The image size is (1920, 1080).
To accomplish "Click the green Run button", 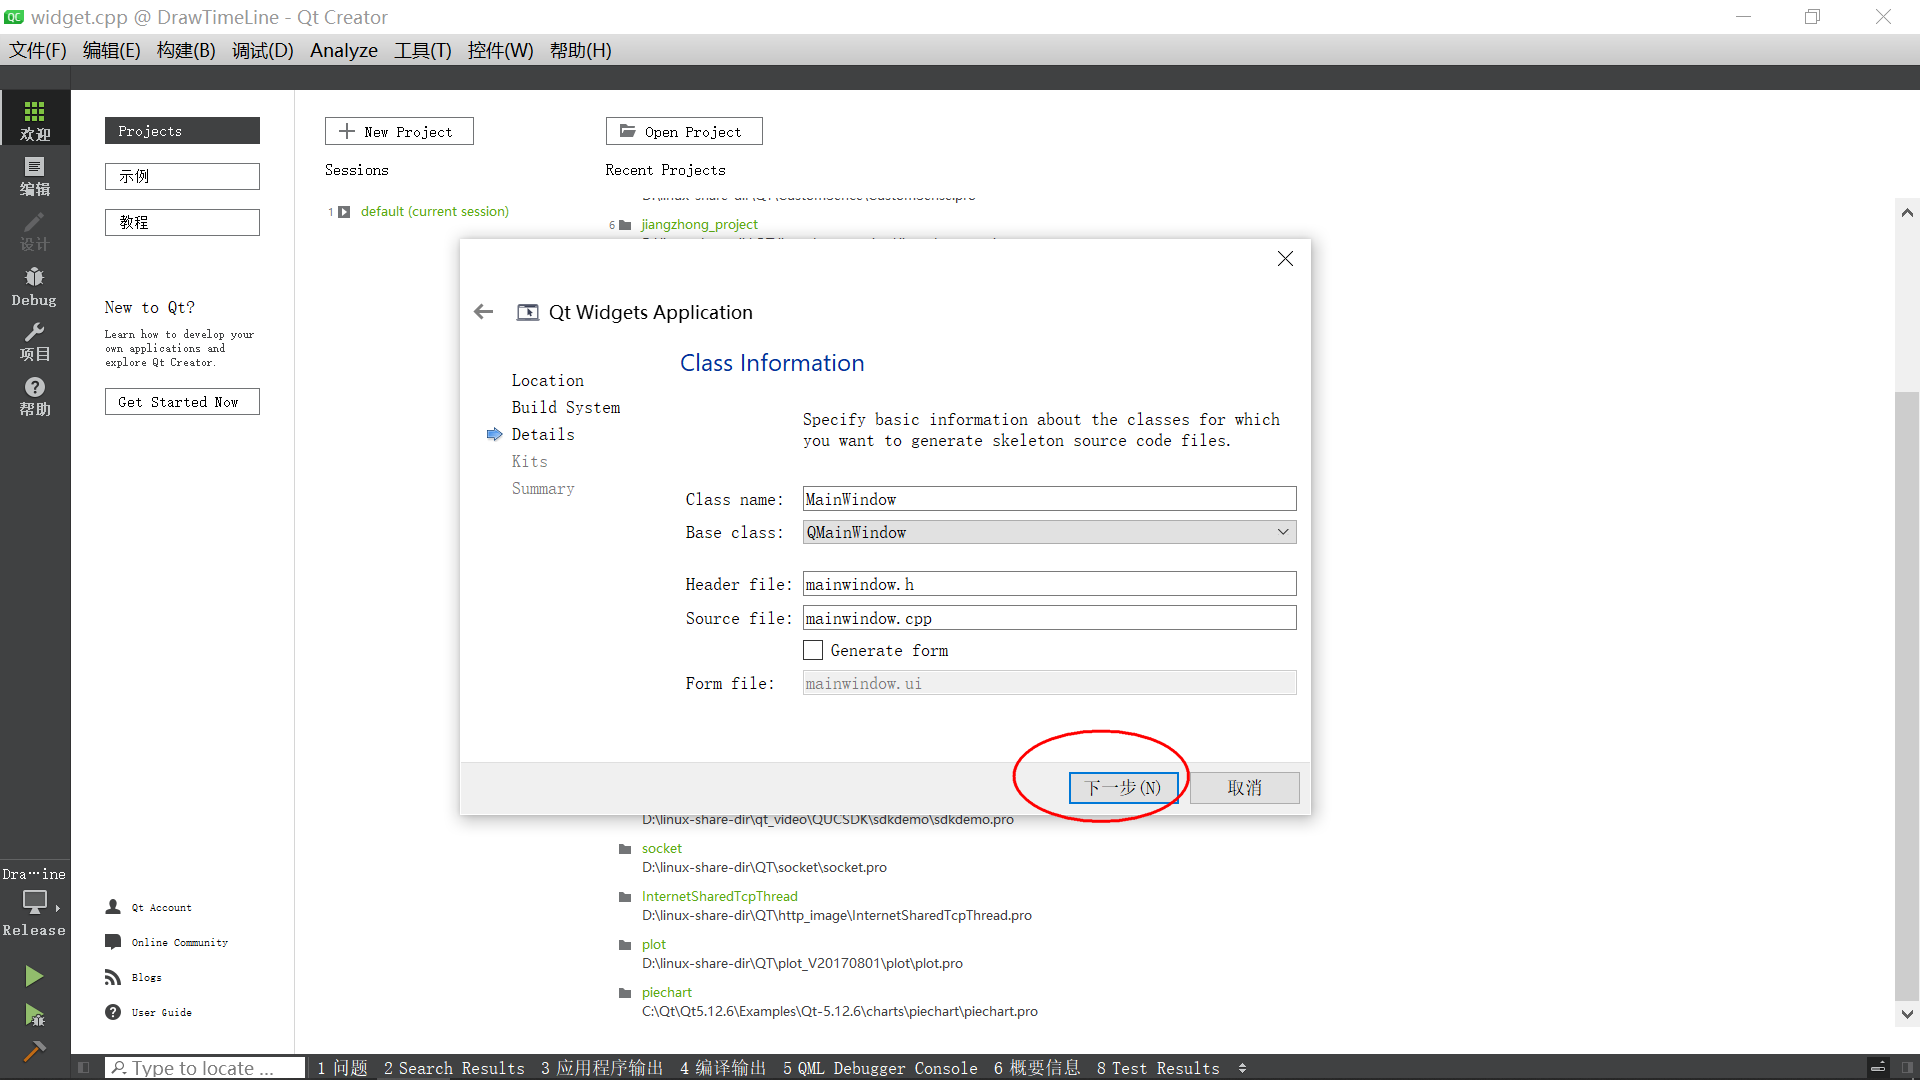I will (34, 975).
